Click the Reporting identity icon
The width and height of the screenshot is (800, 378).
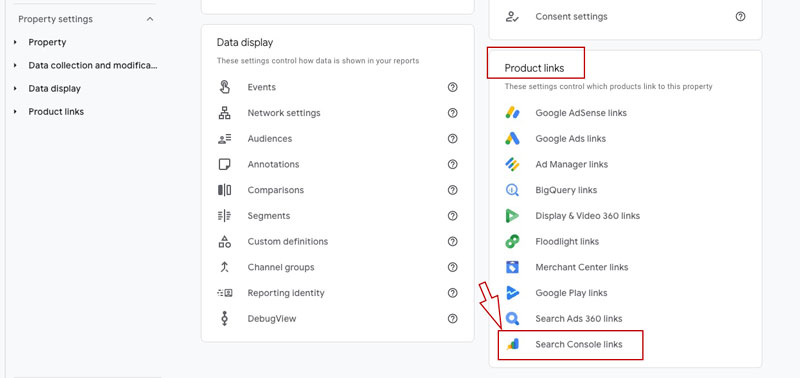[224, 293]
